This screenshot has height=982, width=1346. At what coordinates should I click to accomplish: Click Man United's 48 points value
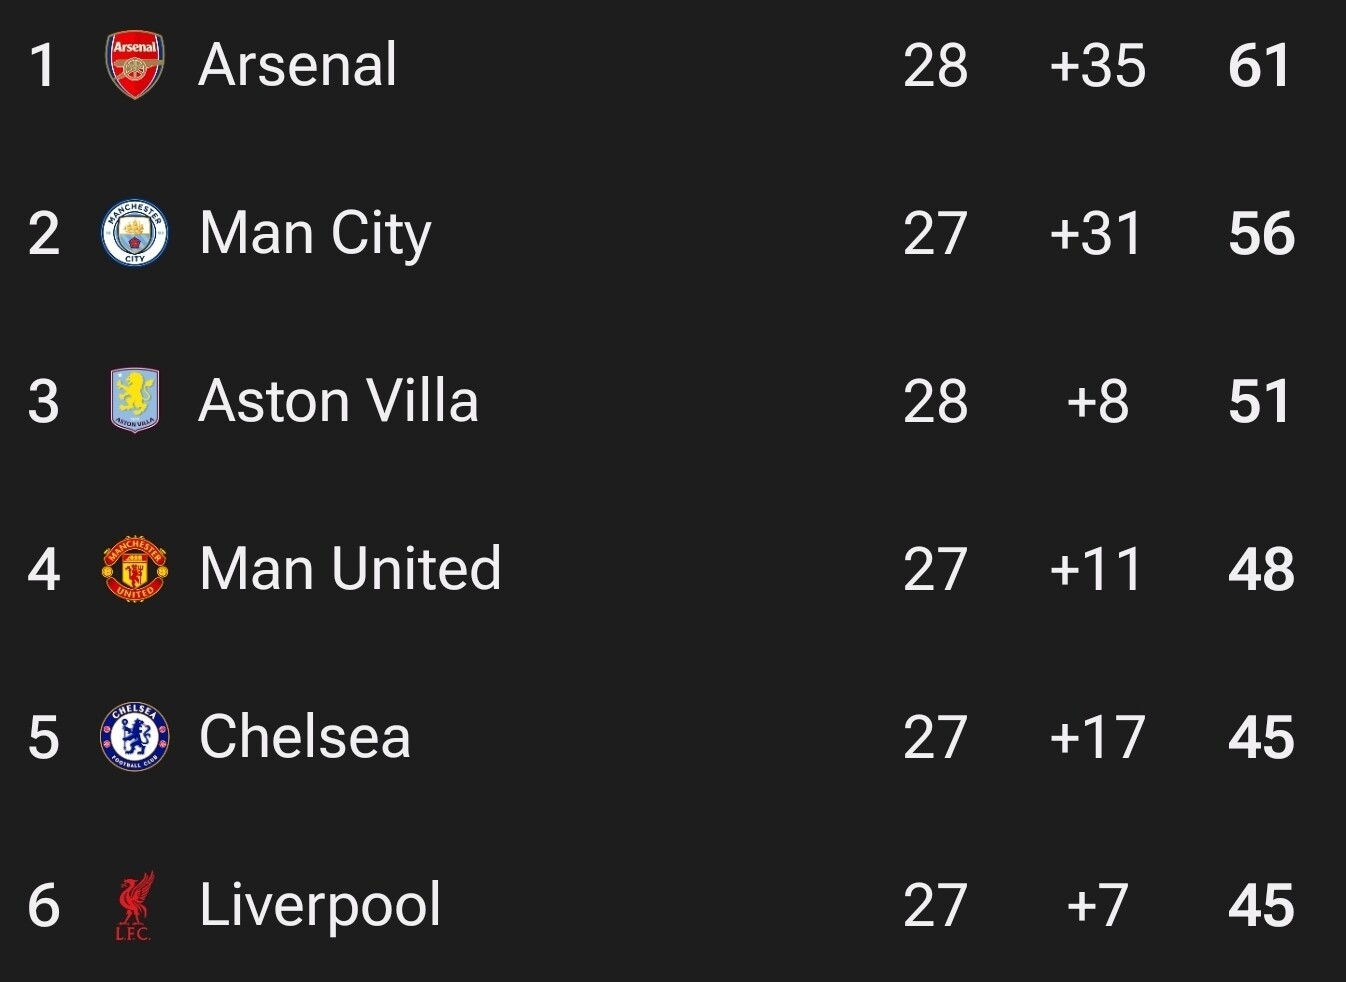tap(1262, 570)
